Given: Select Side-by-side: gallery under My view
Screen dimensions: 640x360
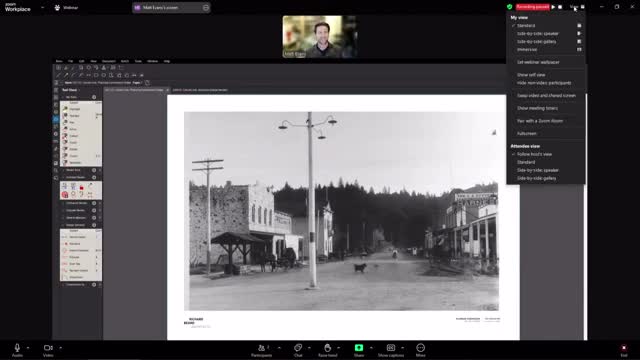Looking at the screenshot, I should pos(546,42).
